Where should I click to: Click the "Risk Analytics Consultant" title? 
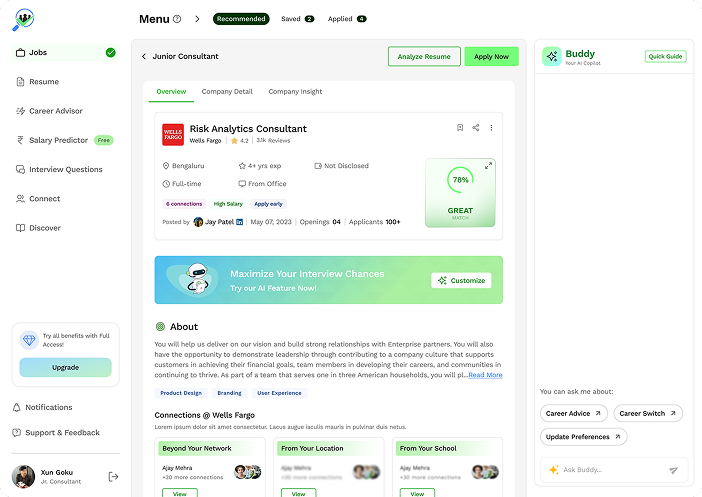click(248, 129)
